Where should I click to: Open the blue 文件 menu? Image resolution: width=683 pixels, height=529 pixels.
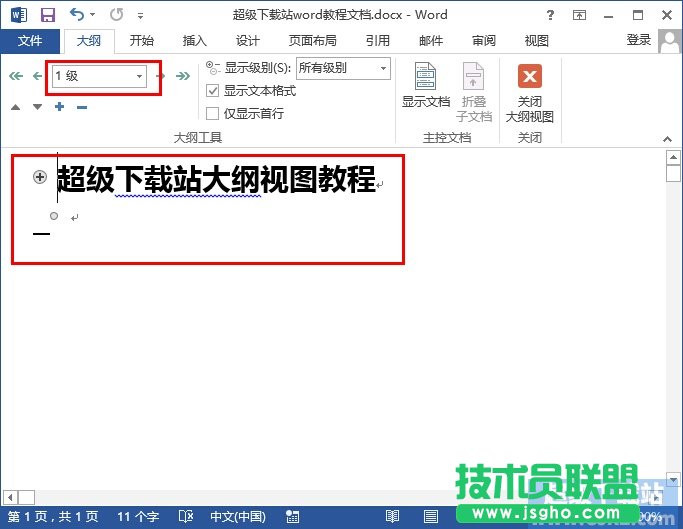click(x=30, y=41)
